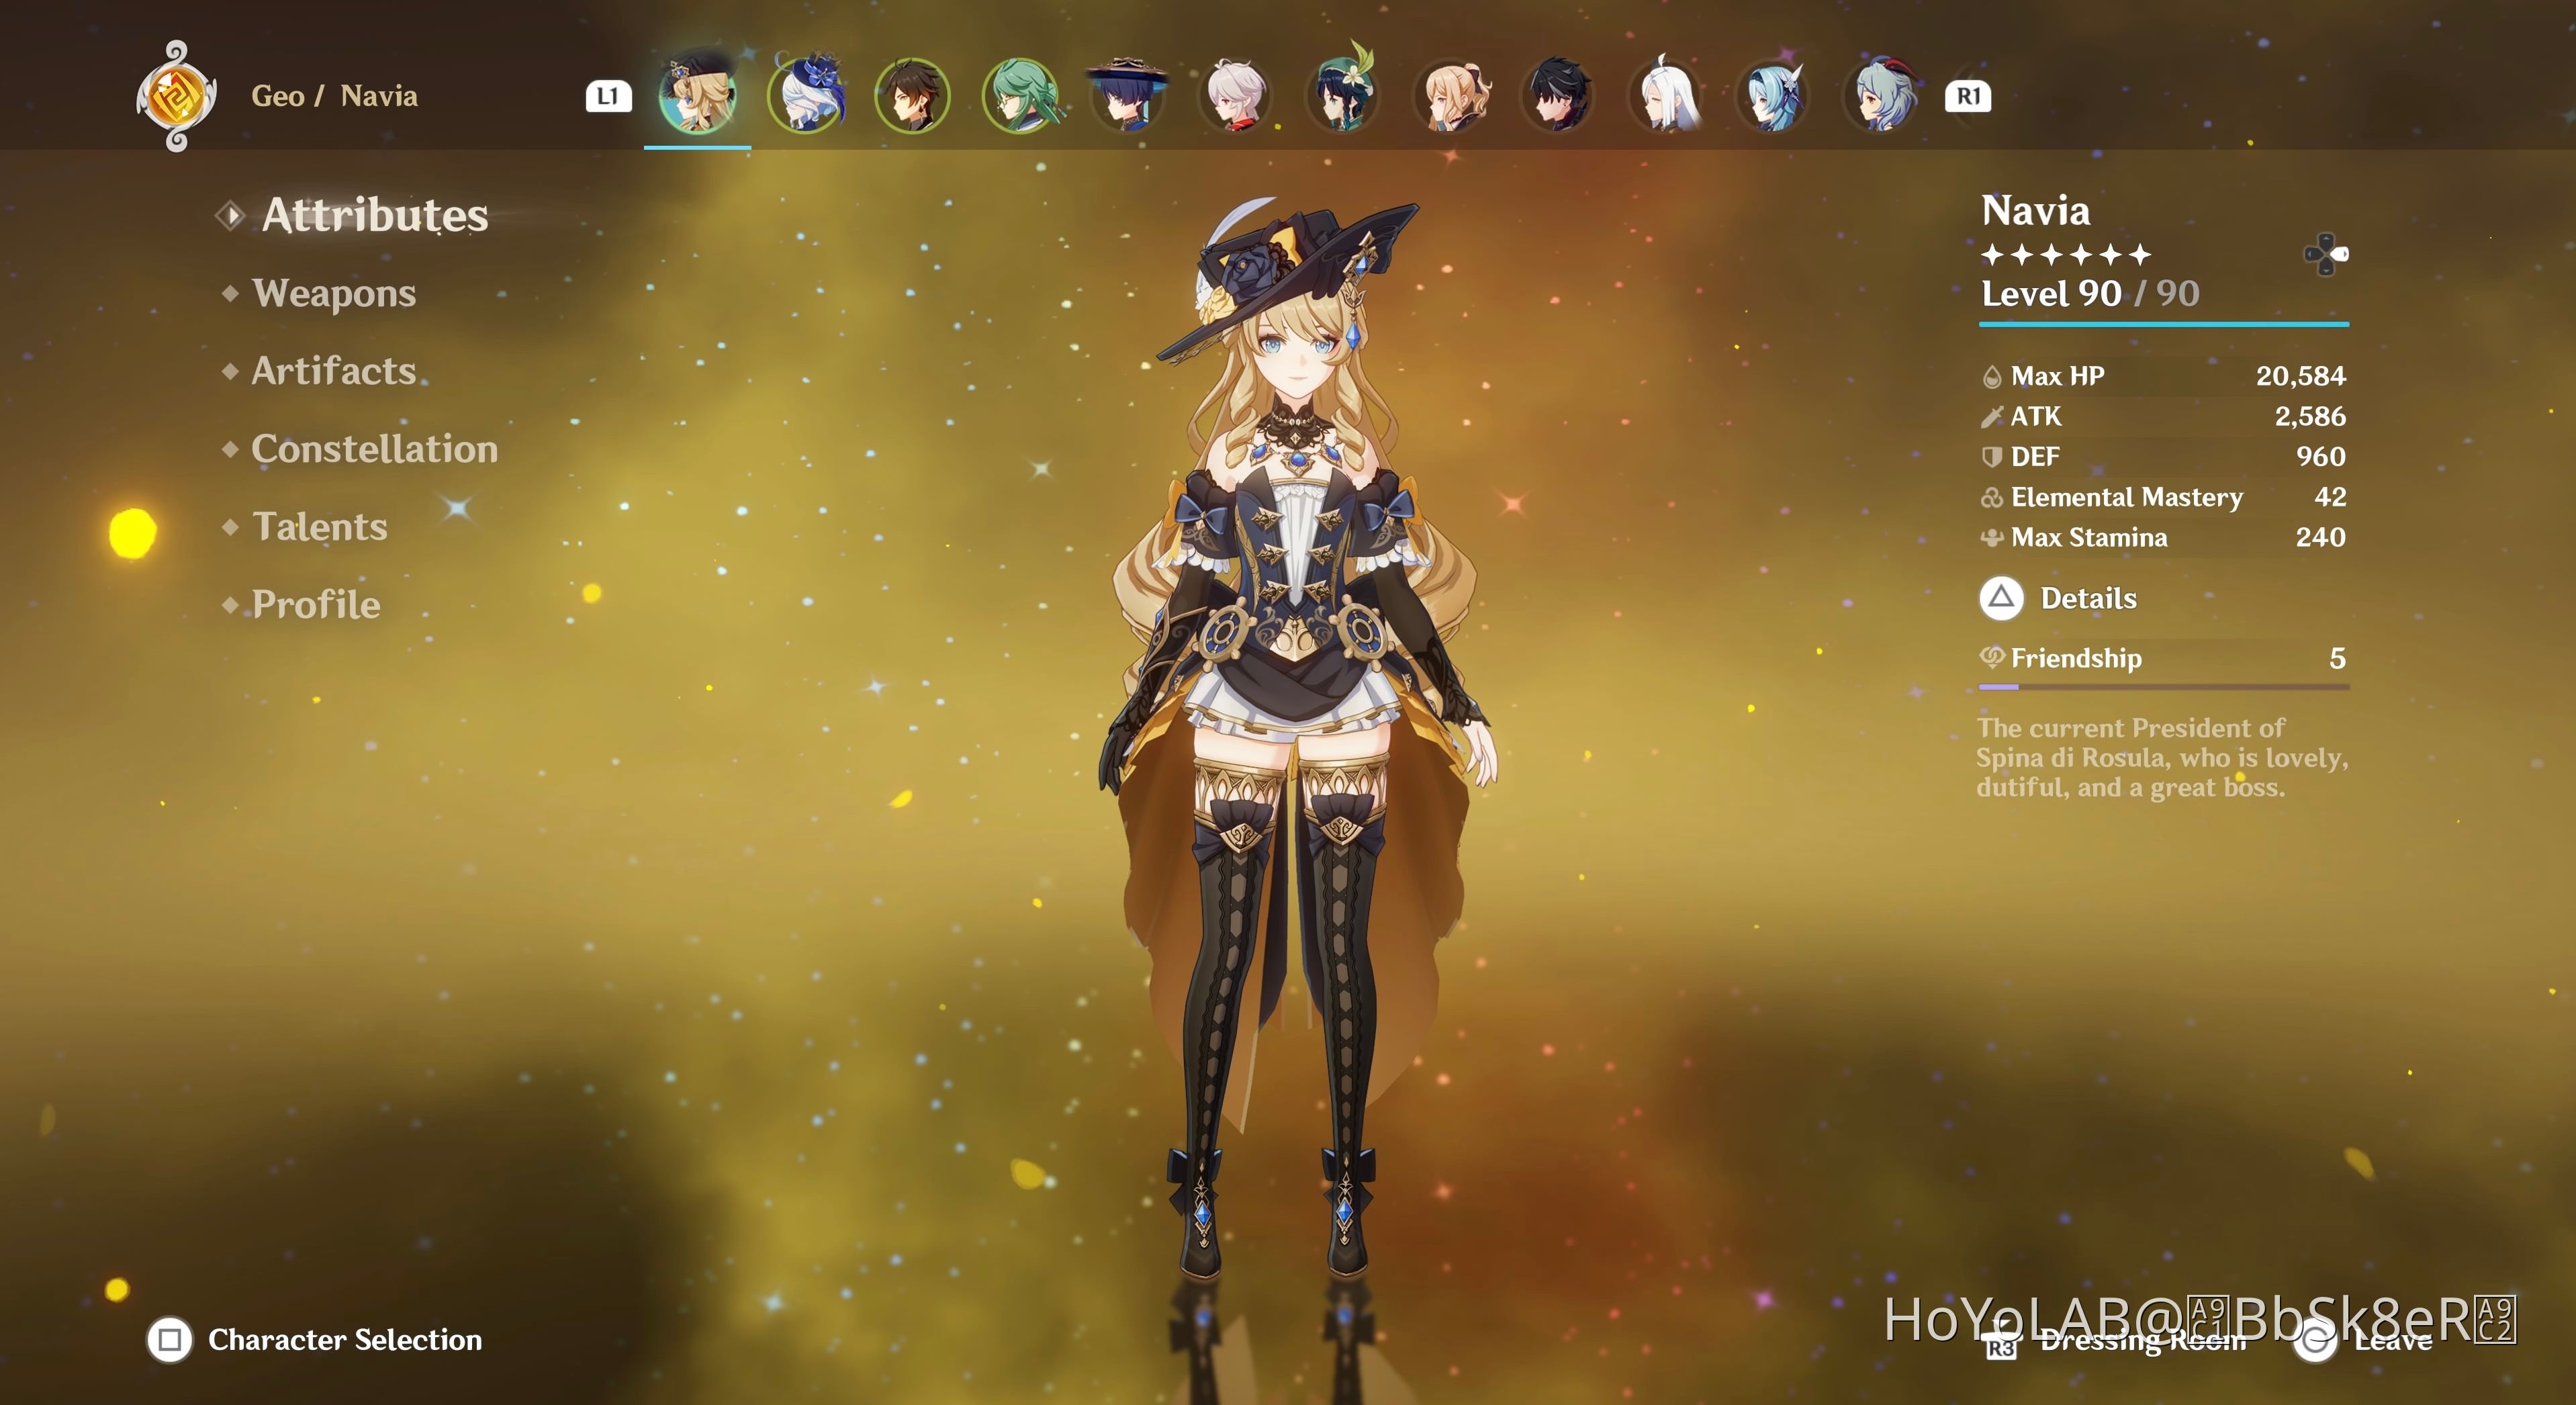Select Kazuha's white-haired portrait
2576x1405 pixels.
click(1236, 95)
